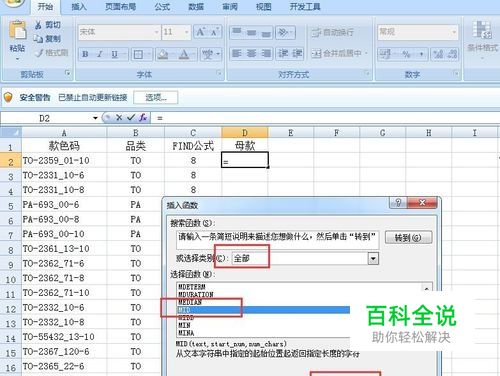Expand the clipboard group launcher

click(x=68, y=73)
